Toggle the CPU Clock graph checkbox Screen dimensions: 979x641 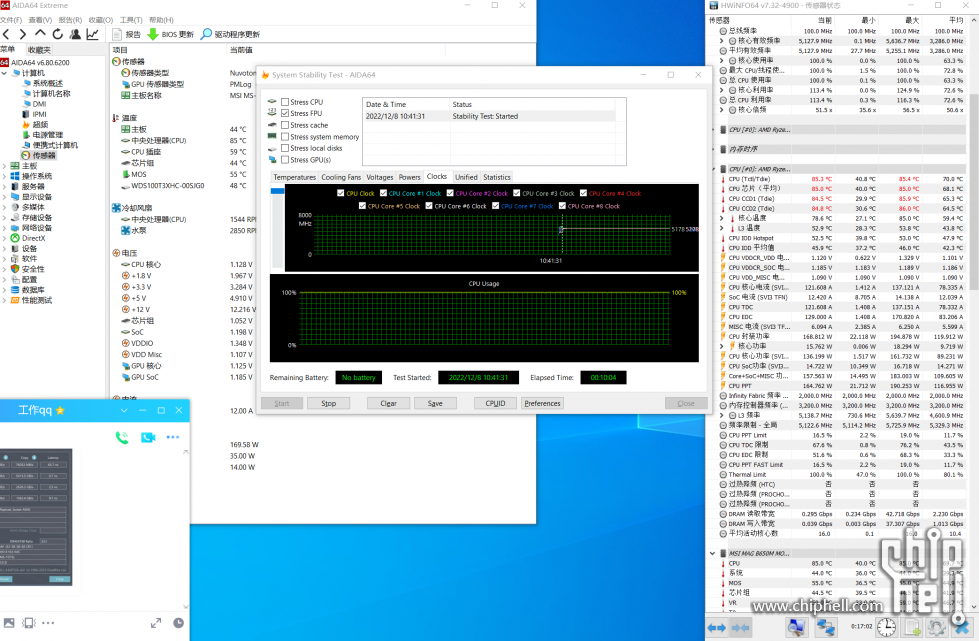[340, 193]
